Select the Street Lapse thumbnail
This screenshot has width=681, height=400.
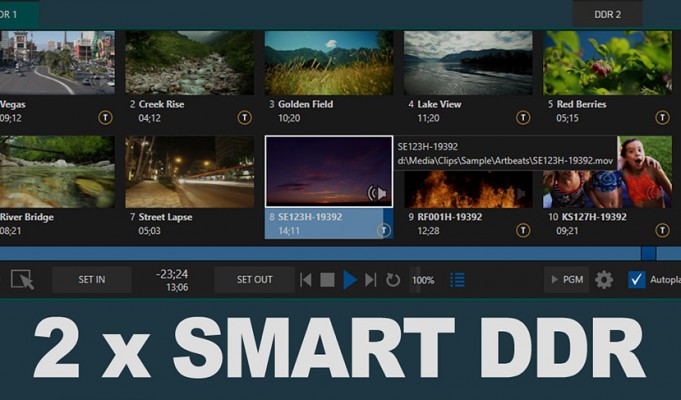pyautogui.click(x=190, y=172)
